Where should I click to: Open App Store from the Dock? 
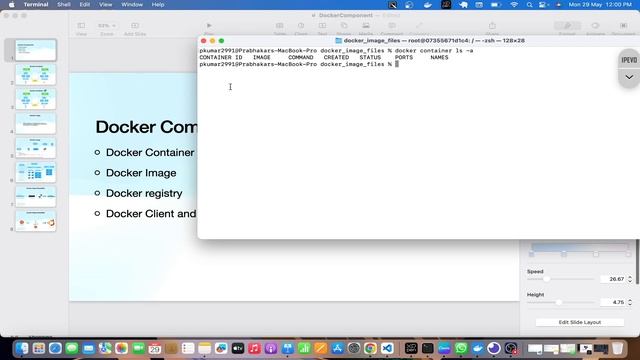coord(337,348)
